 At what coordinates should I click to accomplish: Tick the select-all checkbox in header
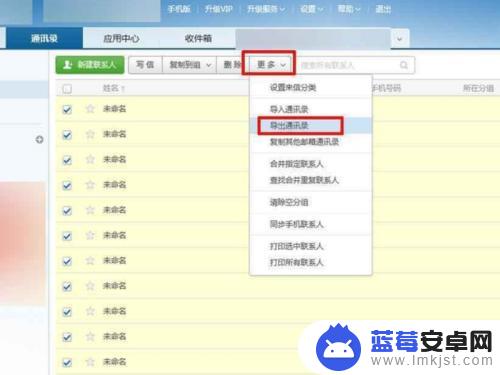(67, 89)
